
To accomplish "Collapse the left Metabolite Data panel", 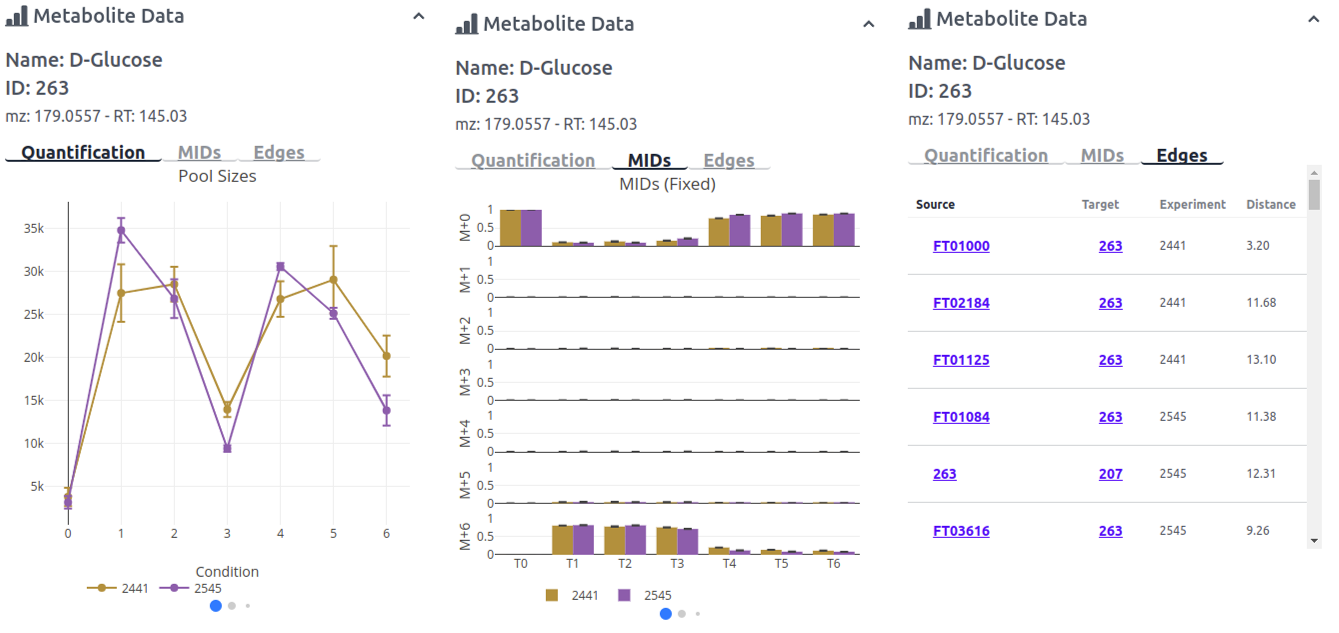I will (418, 15).
